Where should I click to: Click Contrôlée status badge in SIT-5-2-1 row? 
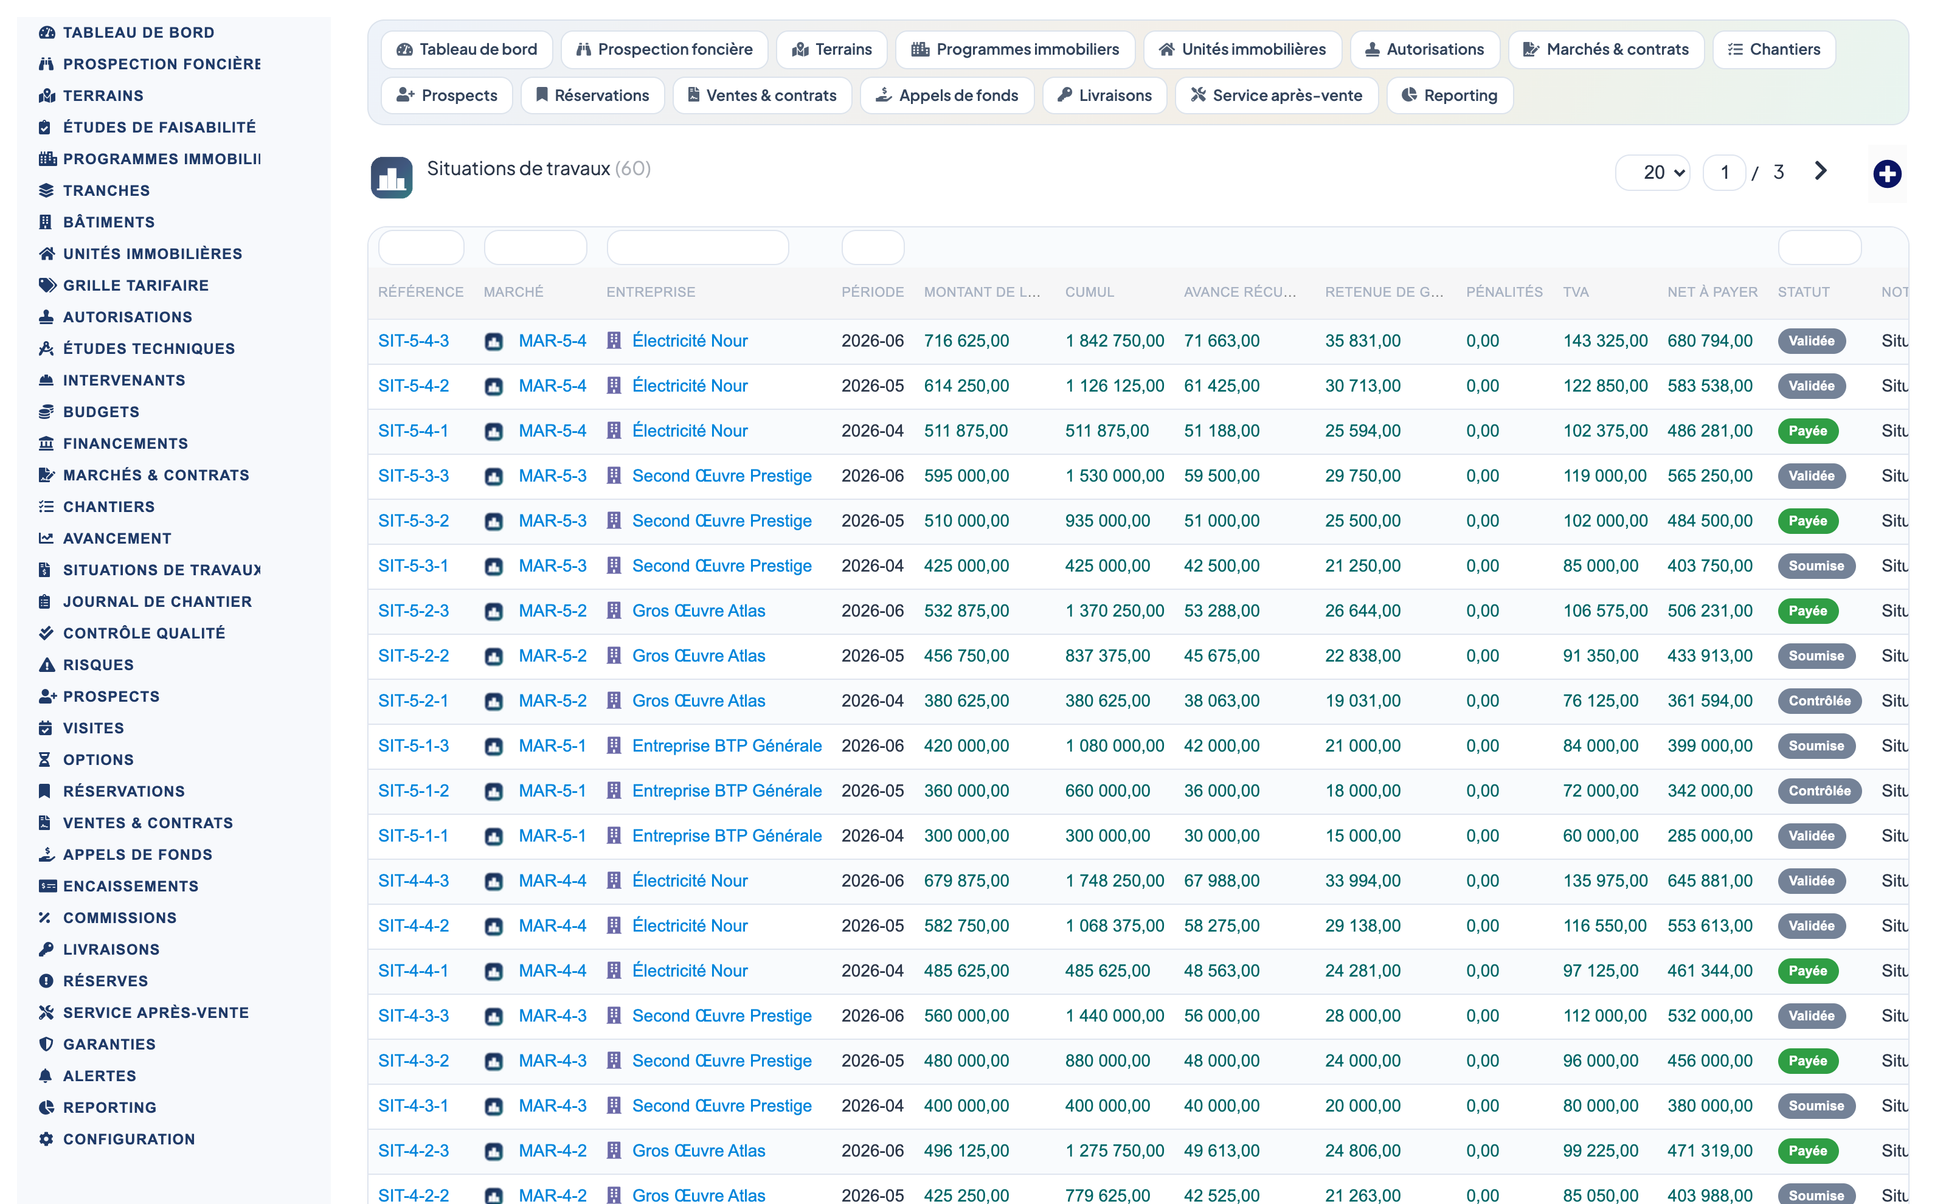pos(1819,701)
